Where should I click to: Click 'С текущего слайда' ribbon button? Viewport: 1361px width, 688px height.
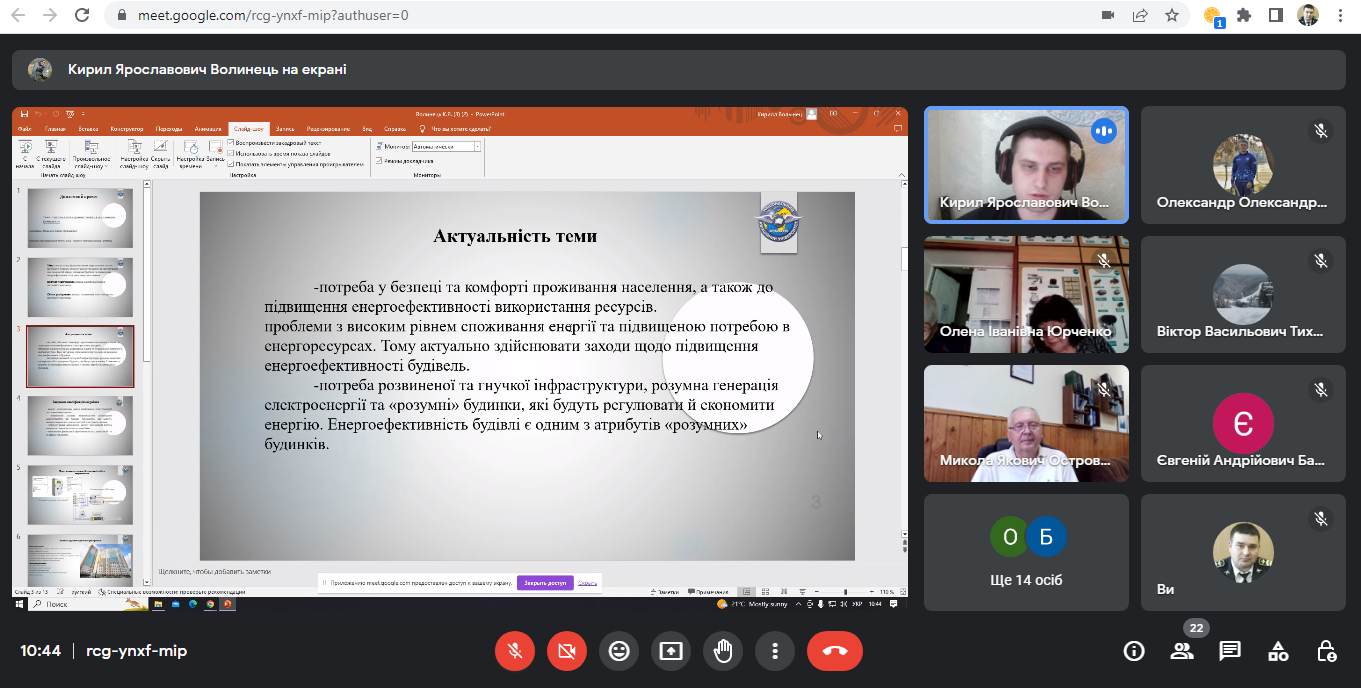[x=51, y=155]
